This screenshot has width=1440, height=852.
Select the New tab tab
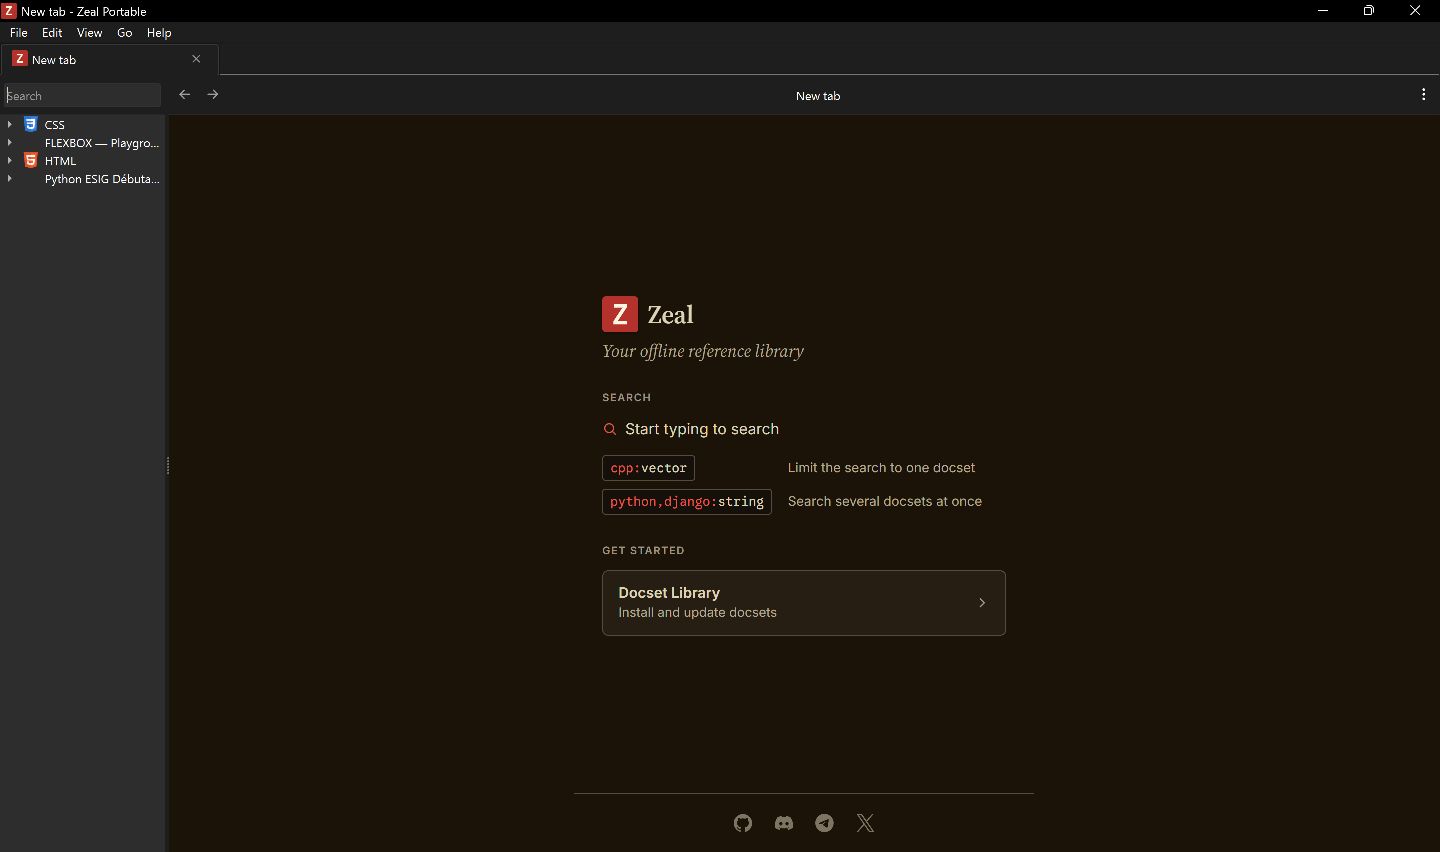click(109, 59)
